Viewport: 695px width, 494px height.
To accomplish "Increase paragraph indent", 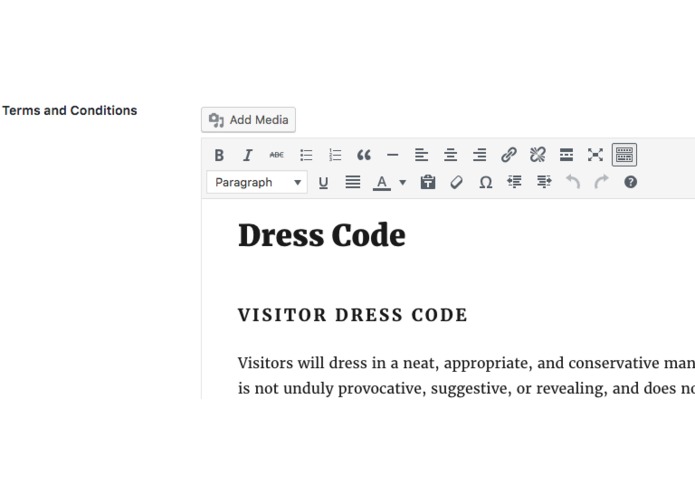I will pos(544,182).
